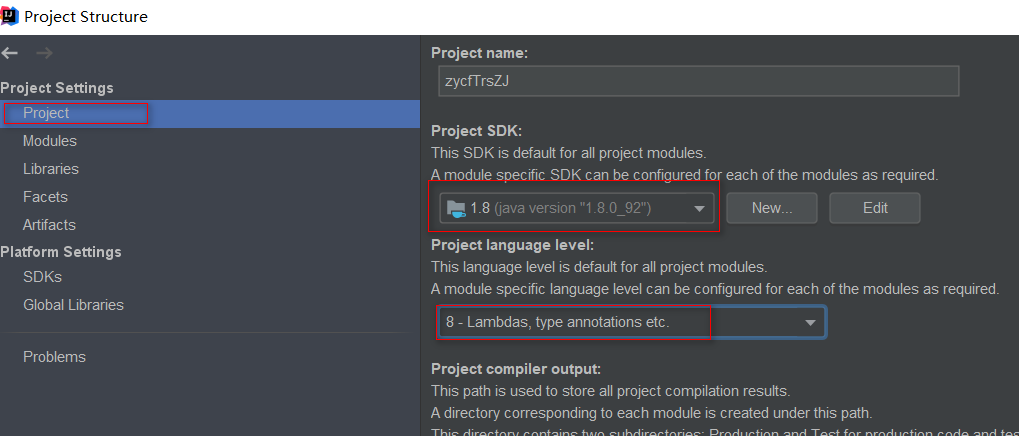The height and width of the screenshot is (436, 1019).
Task: Switch to the Libraries section
Action: 51,169
